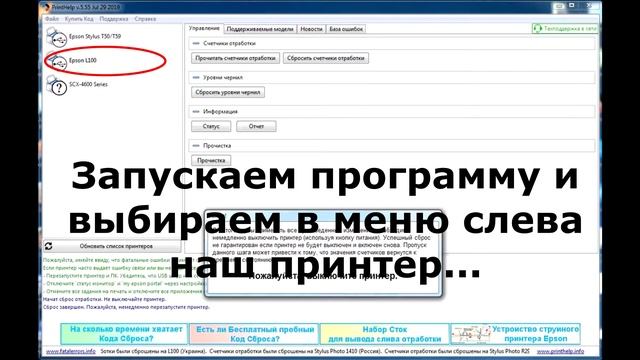
Task: Click log line Сброс завершен. Пожалуйста, немедленно перезапустите принтер
Action: point(126,307)
